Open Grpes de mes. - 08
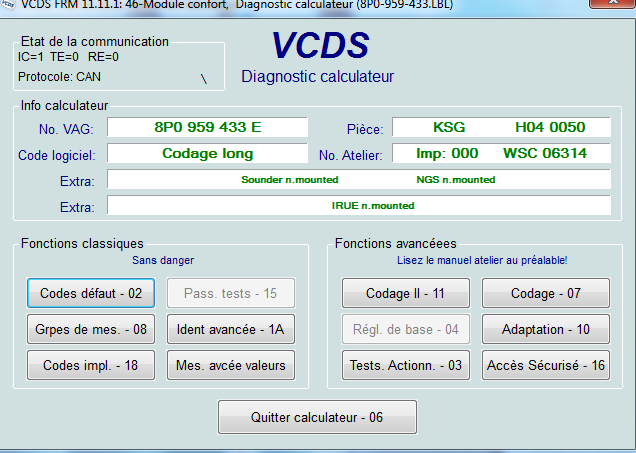This screenshot has height=453, width=636. point(91,329)
